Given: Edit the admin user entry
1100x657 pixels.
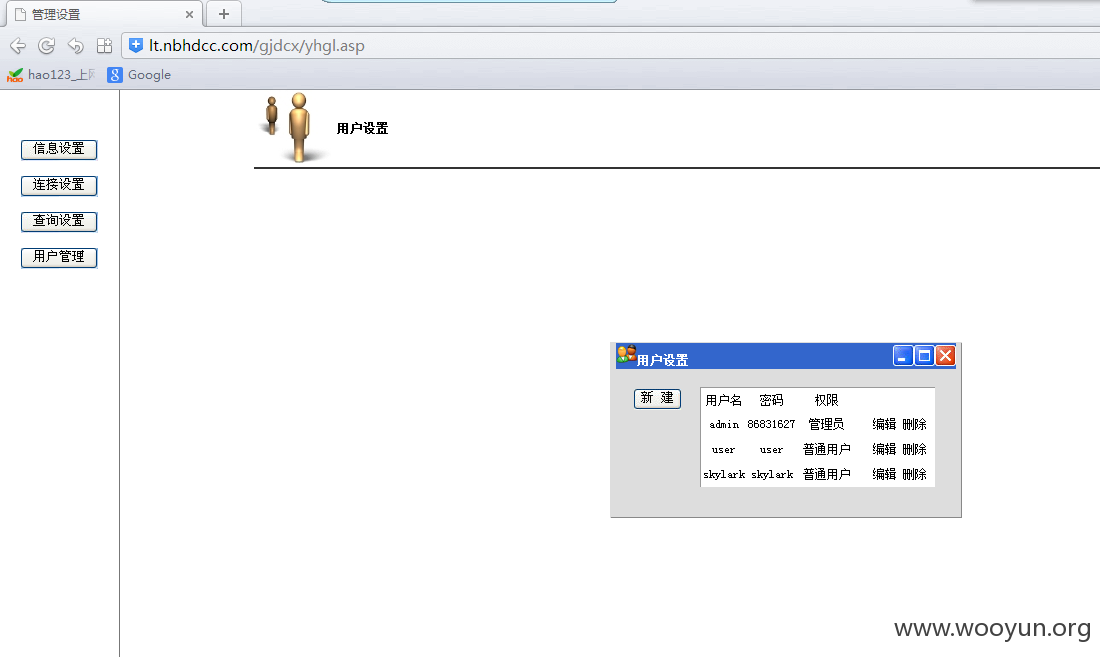Looking at the screenshot, I should click(x=884, y=424).
